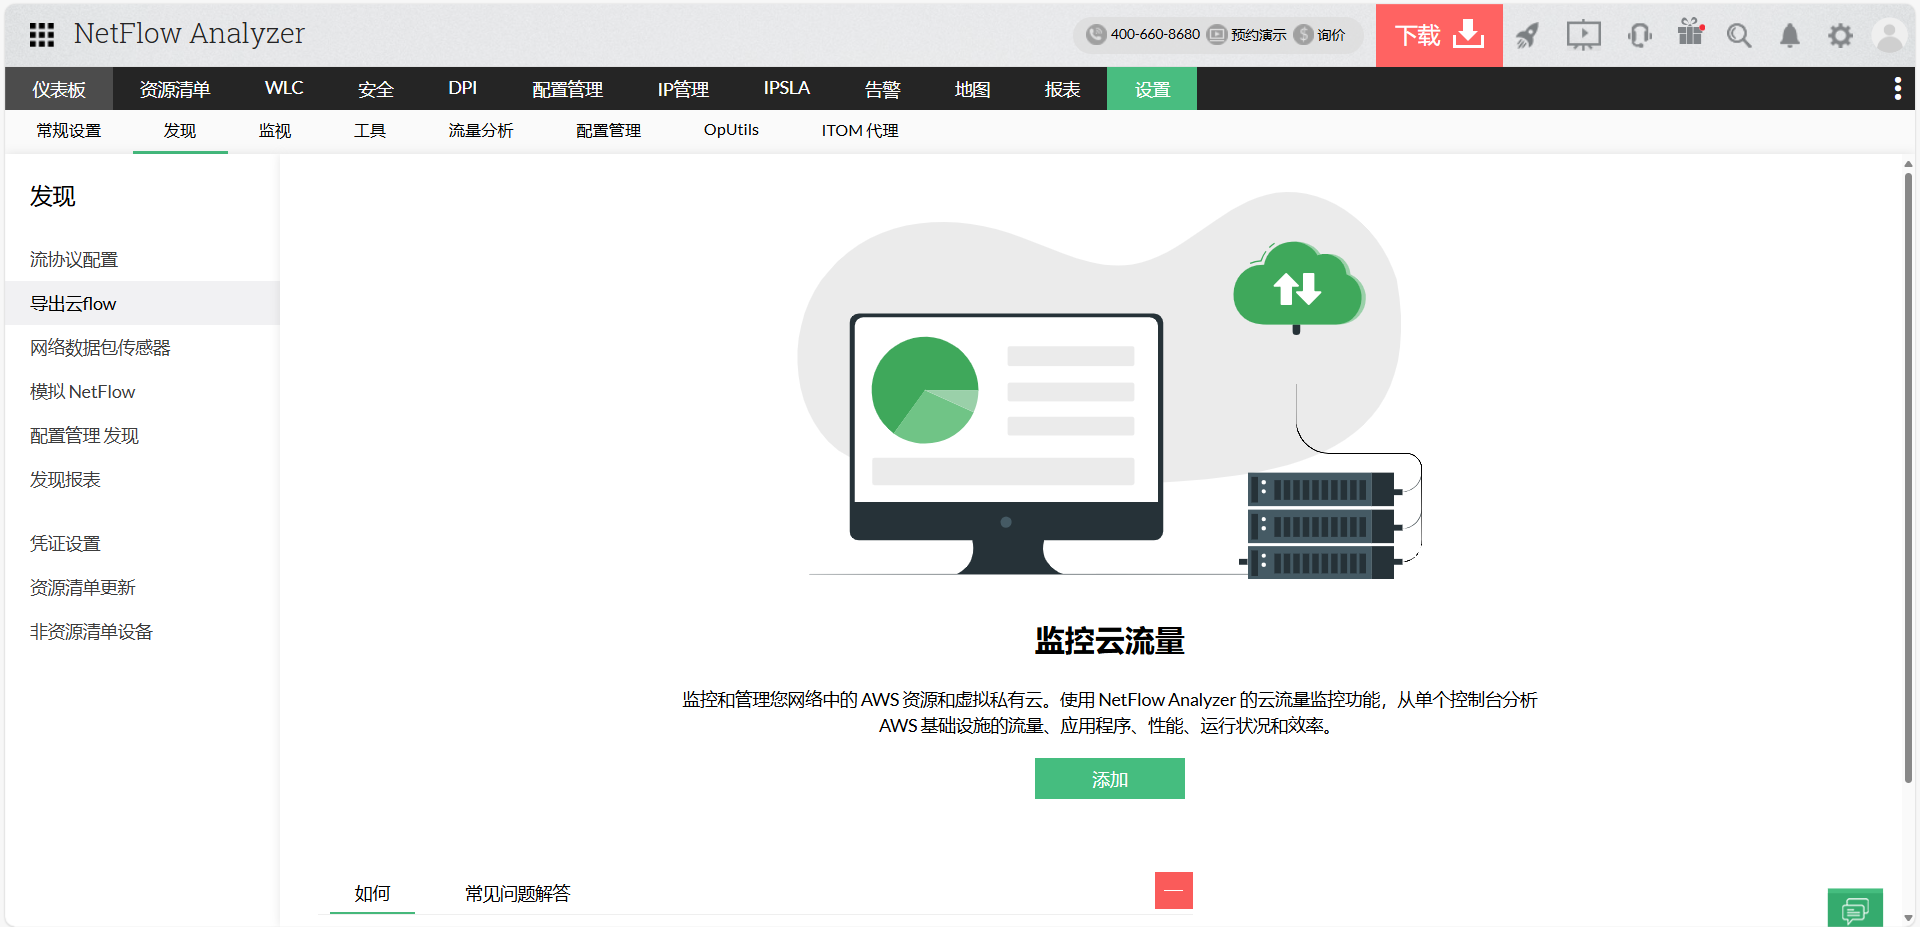Switch to the IP管理 tab
The width and height of the screenshot is (1920, 927).
point(683,89)
